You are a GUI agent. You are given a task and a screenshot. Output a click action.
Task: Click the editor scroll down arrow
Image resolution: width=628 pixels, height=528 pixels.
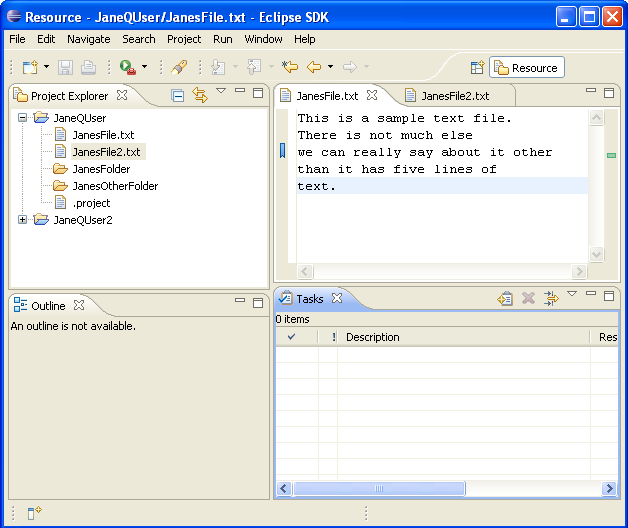pyautogui.click(x=596, y=254)
